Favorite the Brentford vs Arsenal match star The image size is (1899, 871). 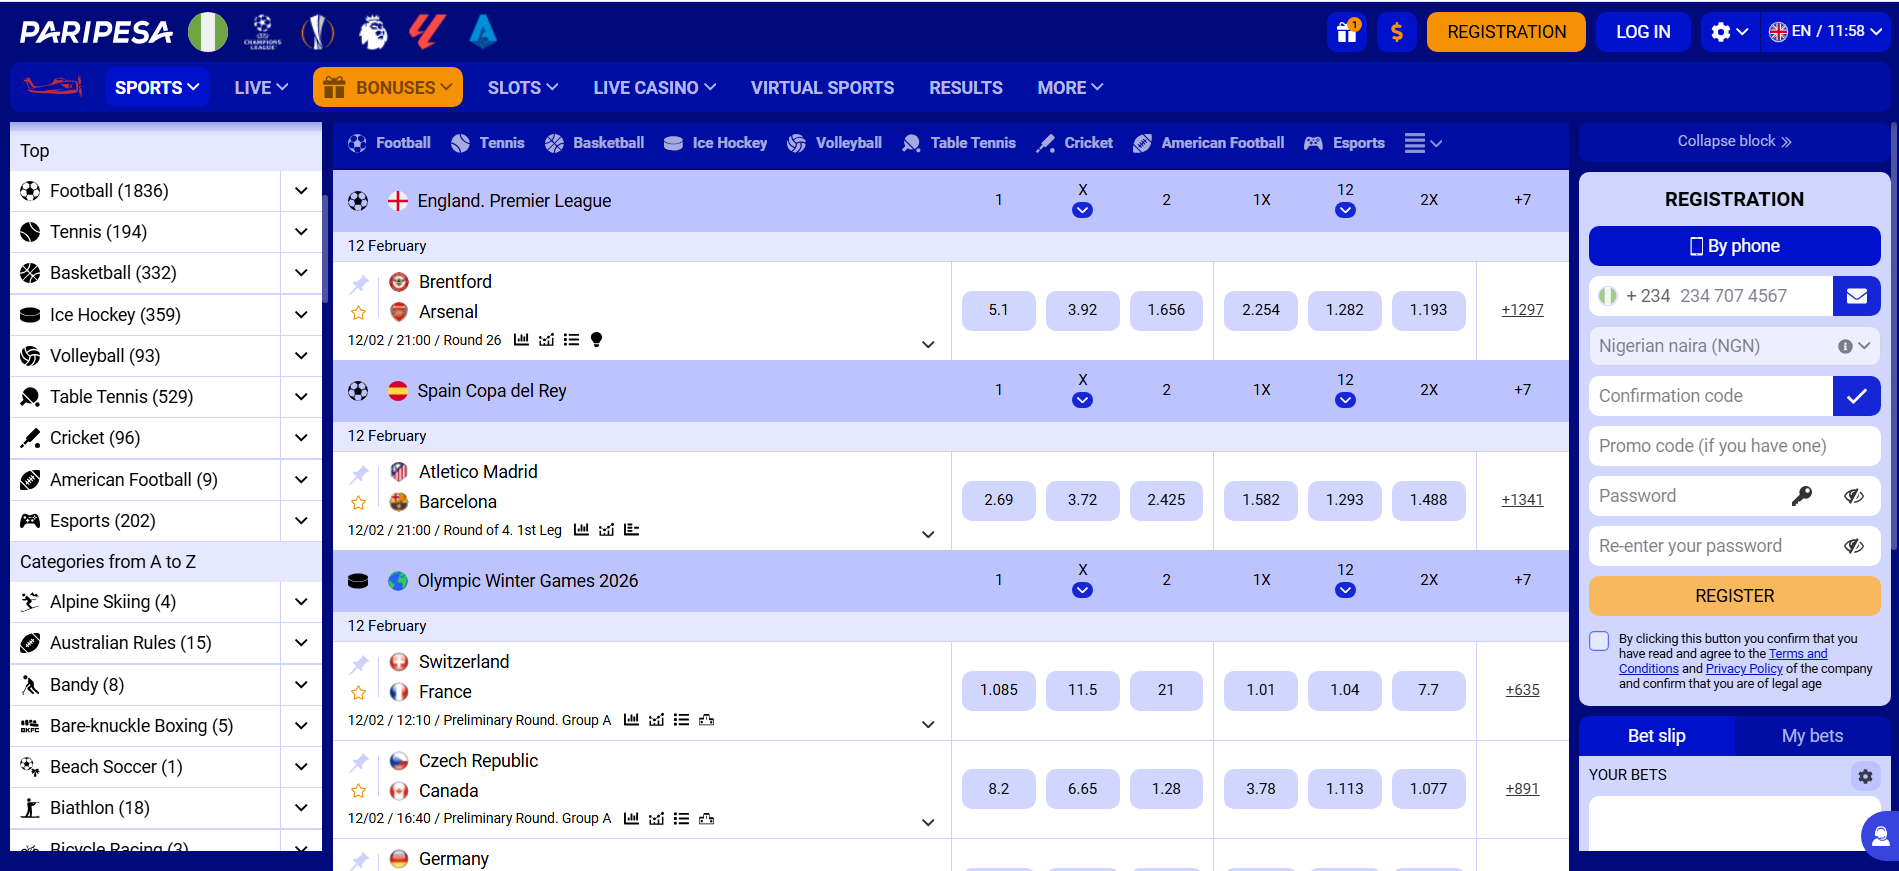[x=359, y=313]
